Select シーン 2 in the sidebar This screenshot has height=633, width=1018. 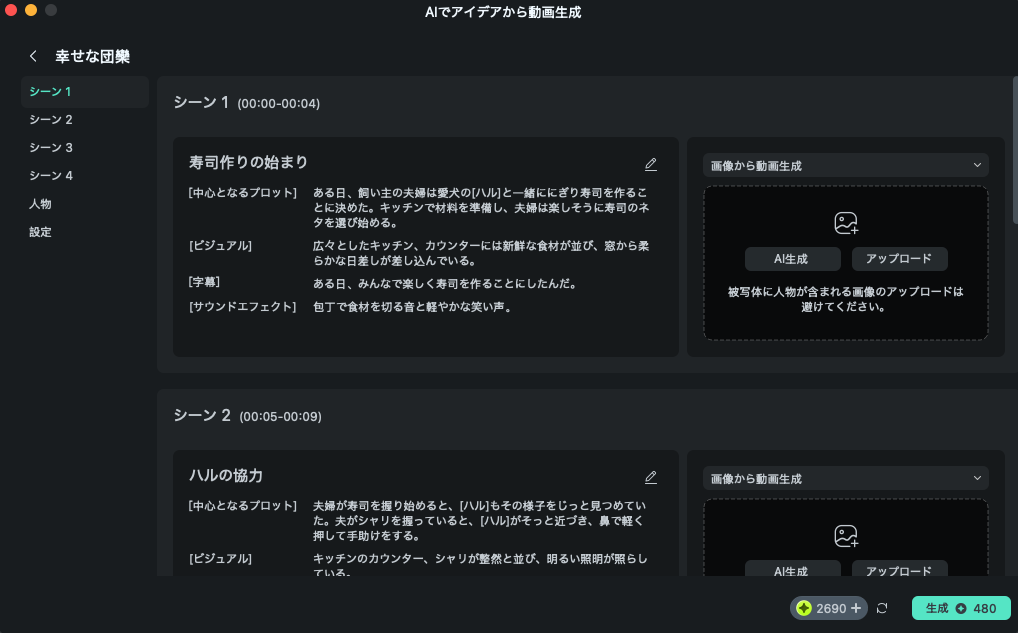coord(51,120)
